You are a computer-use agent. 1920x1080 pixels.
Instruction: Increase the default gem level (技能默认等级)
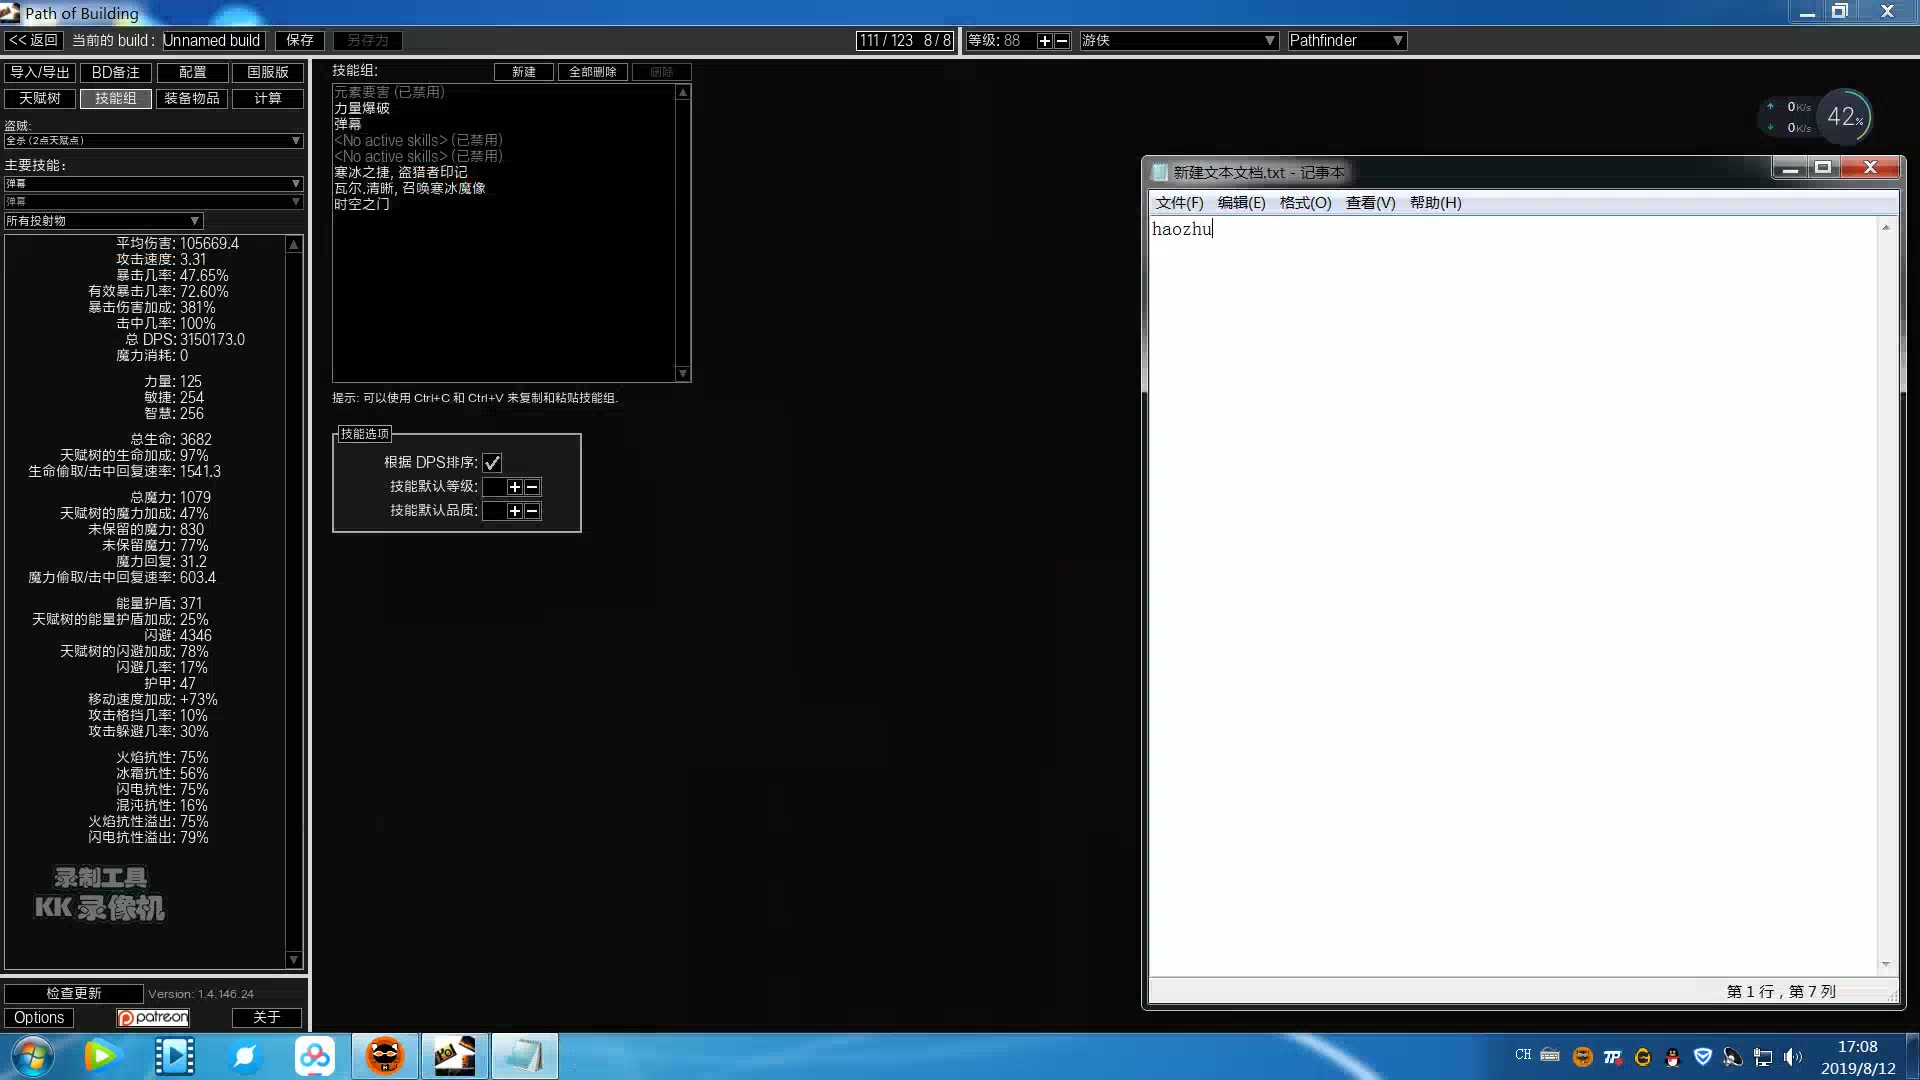pos(514,487)
